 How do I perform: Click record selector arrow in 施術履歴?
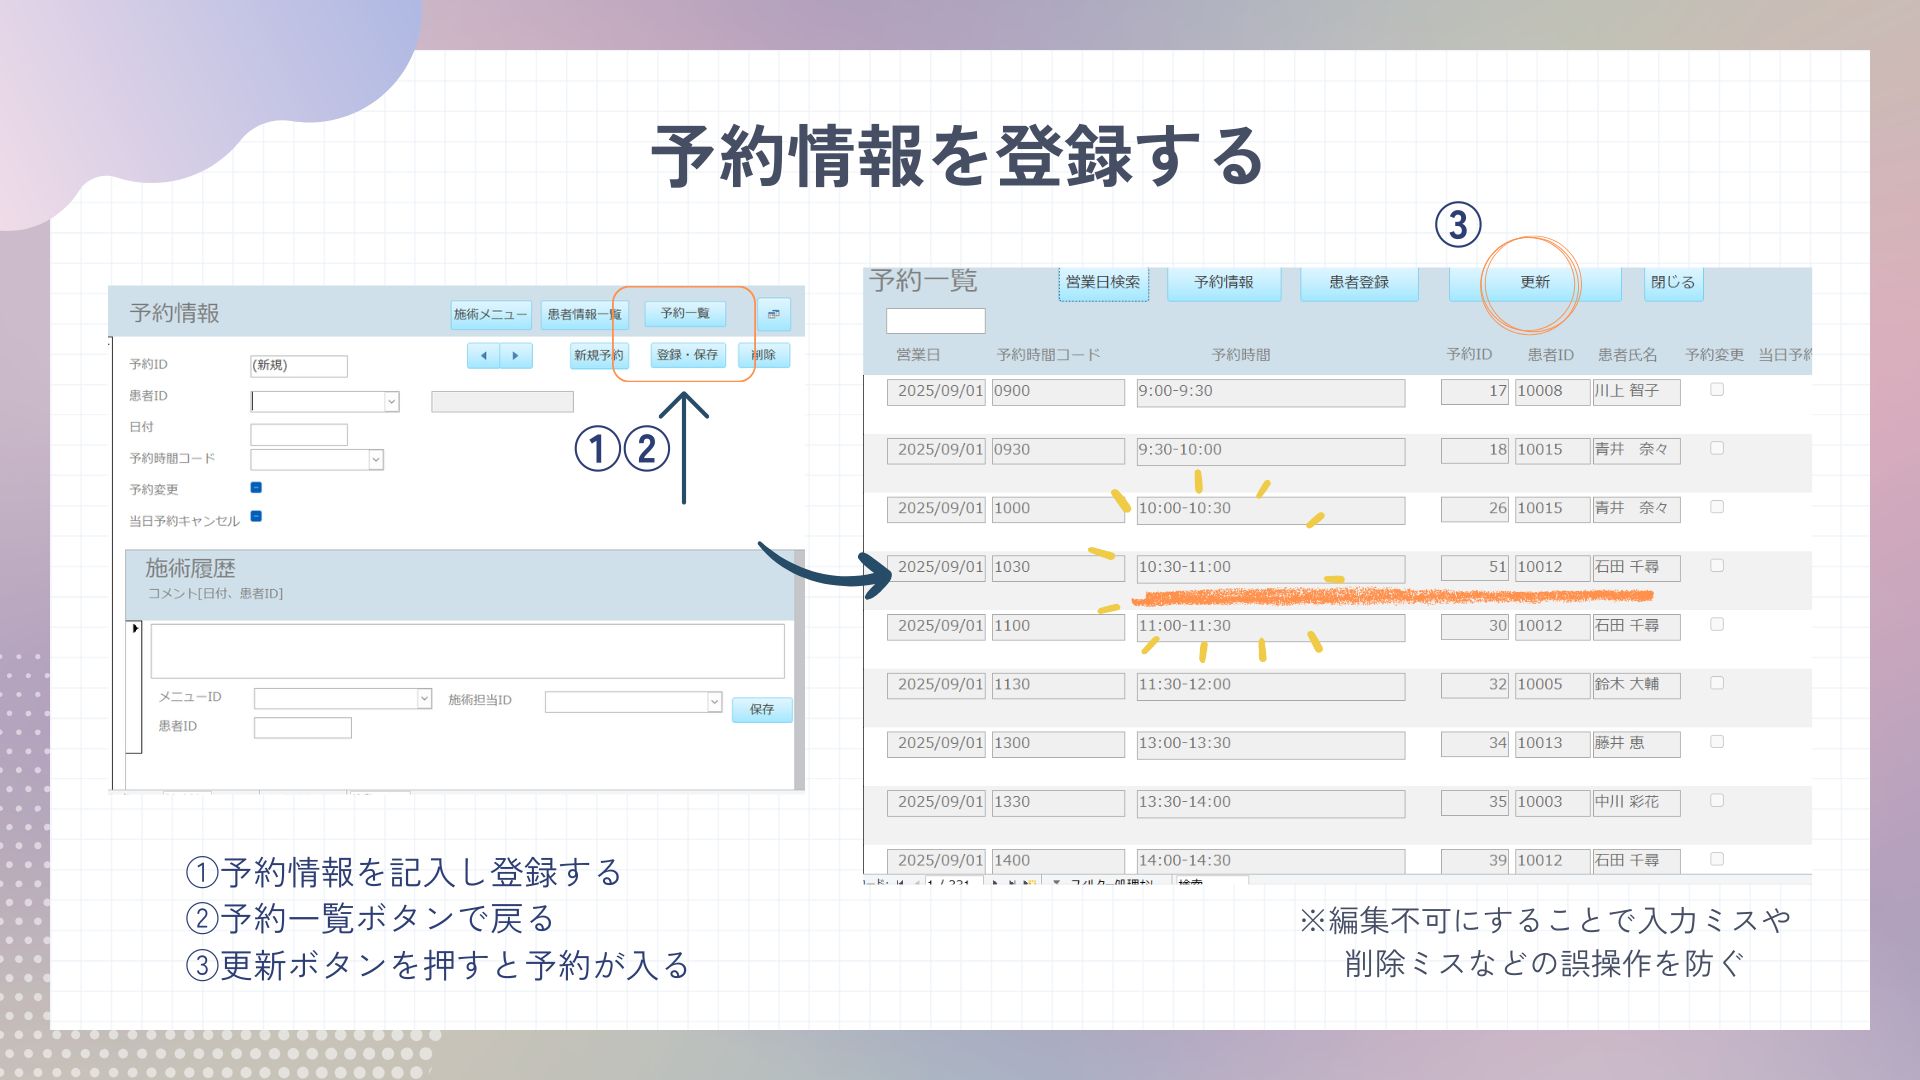click(135, 629)
